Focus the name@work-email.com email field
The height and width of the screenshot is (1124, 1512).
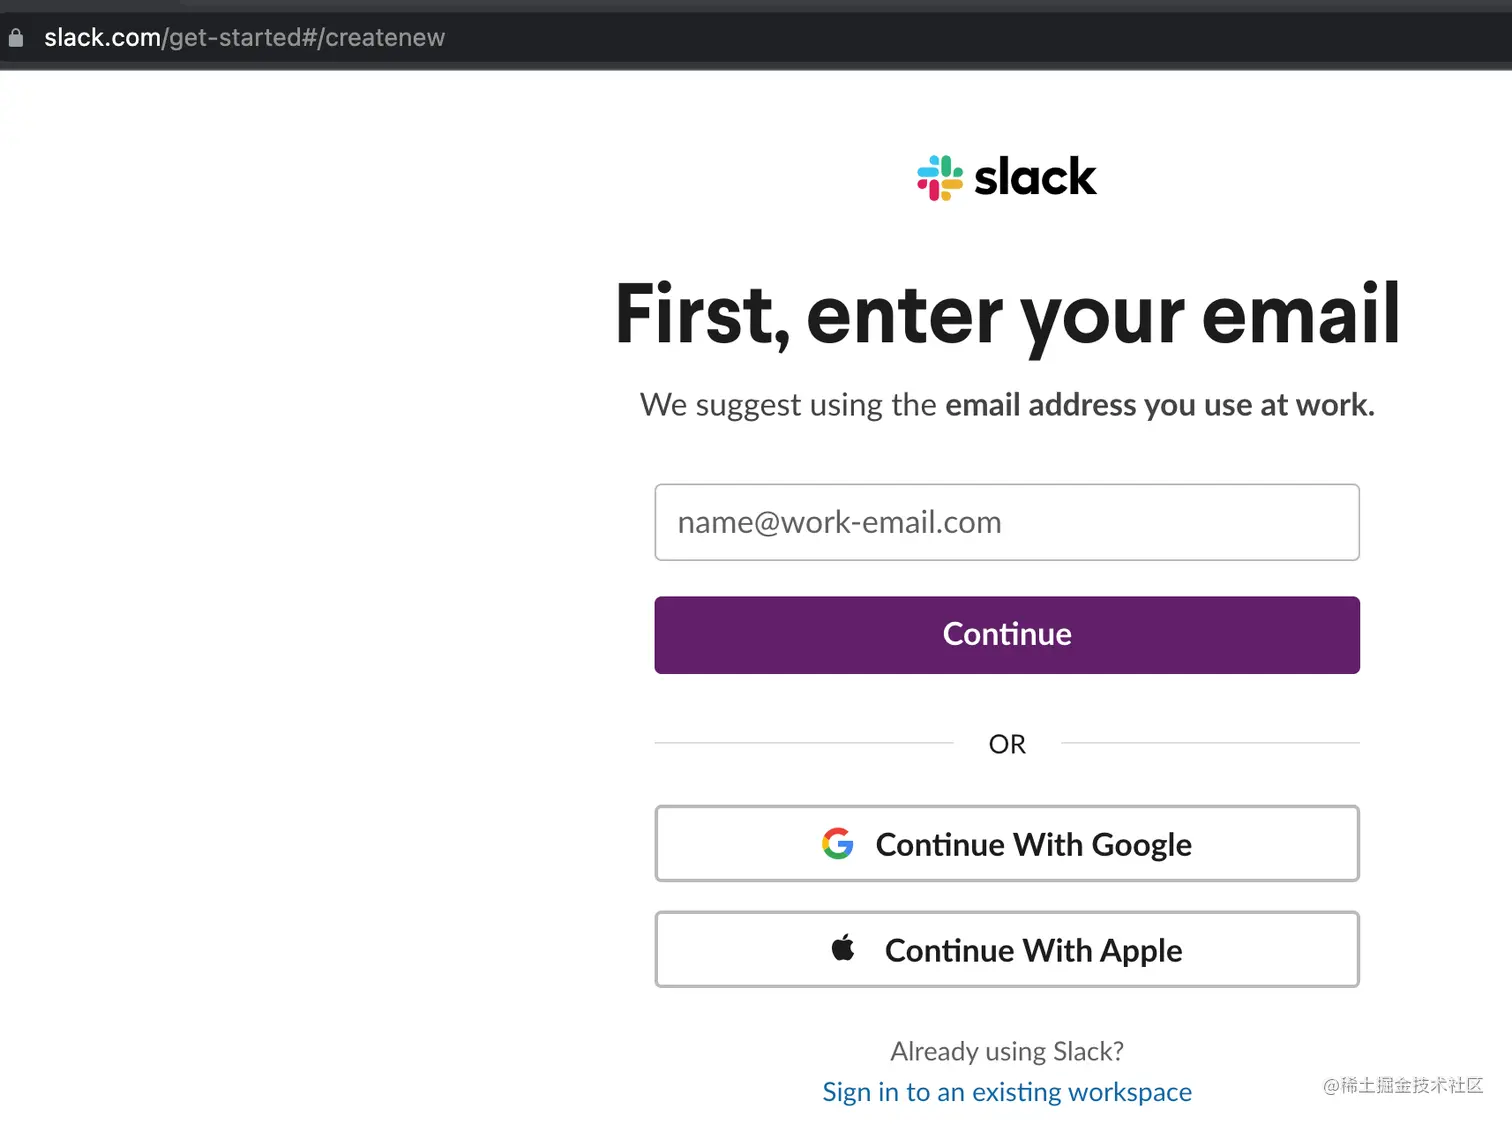point(1007,522)
